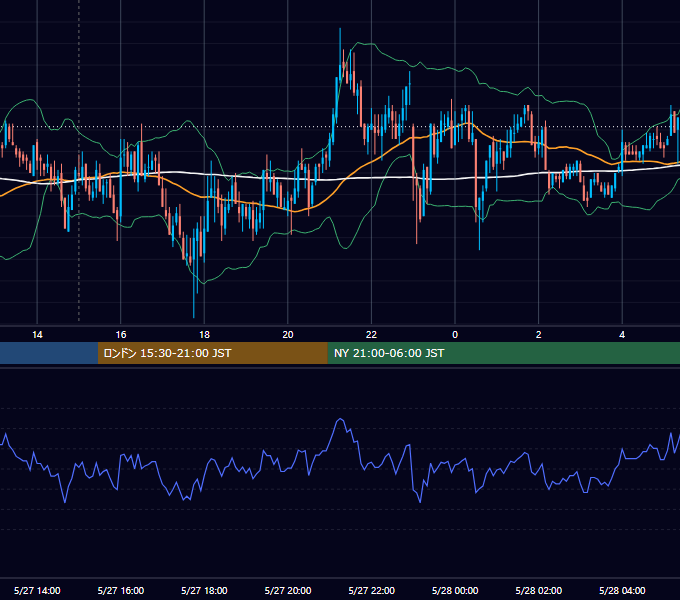
Task: Click the 2 hour label on price chart axis
Action: (x=539, y=335)
